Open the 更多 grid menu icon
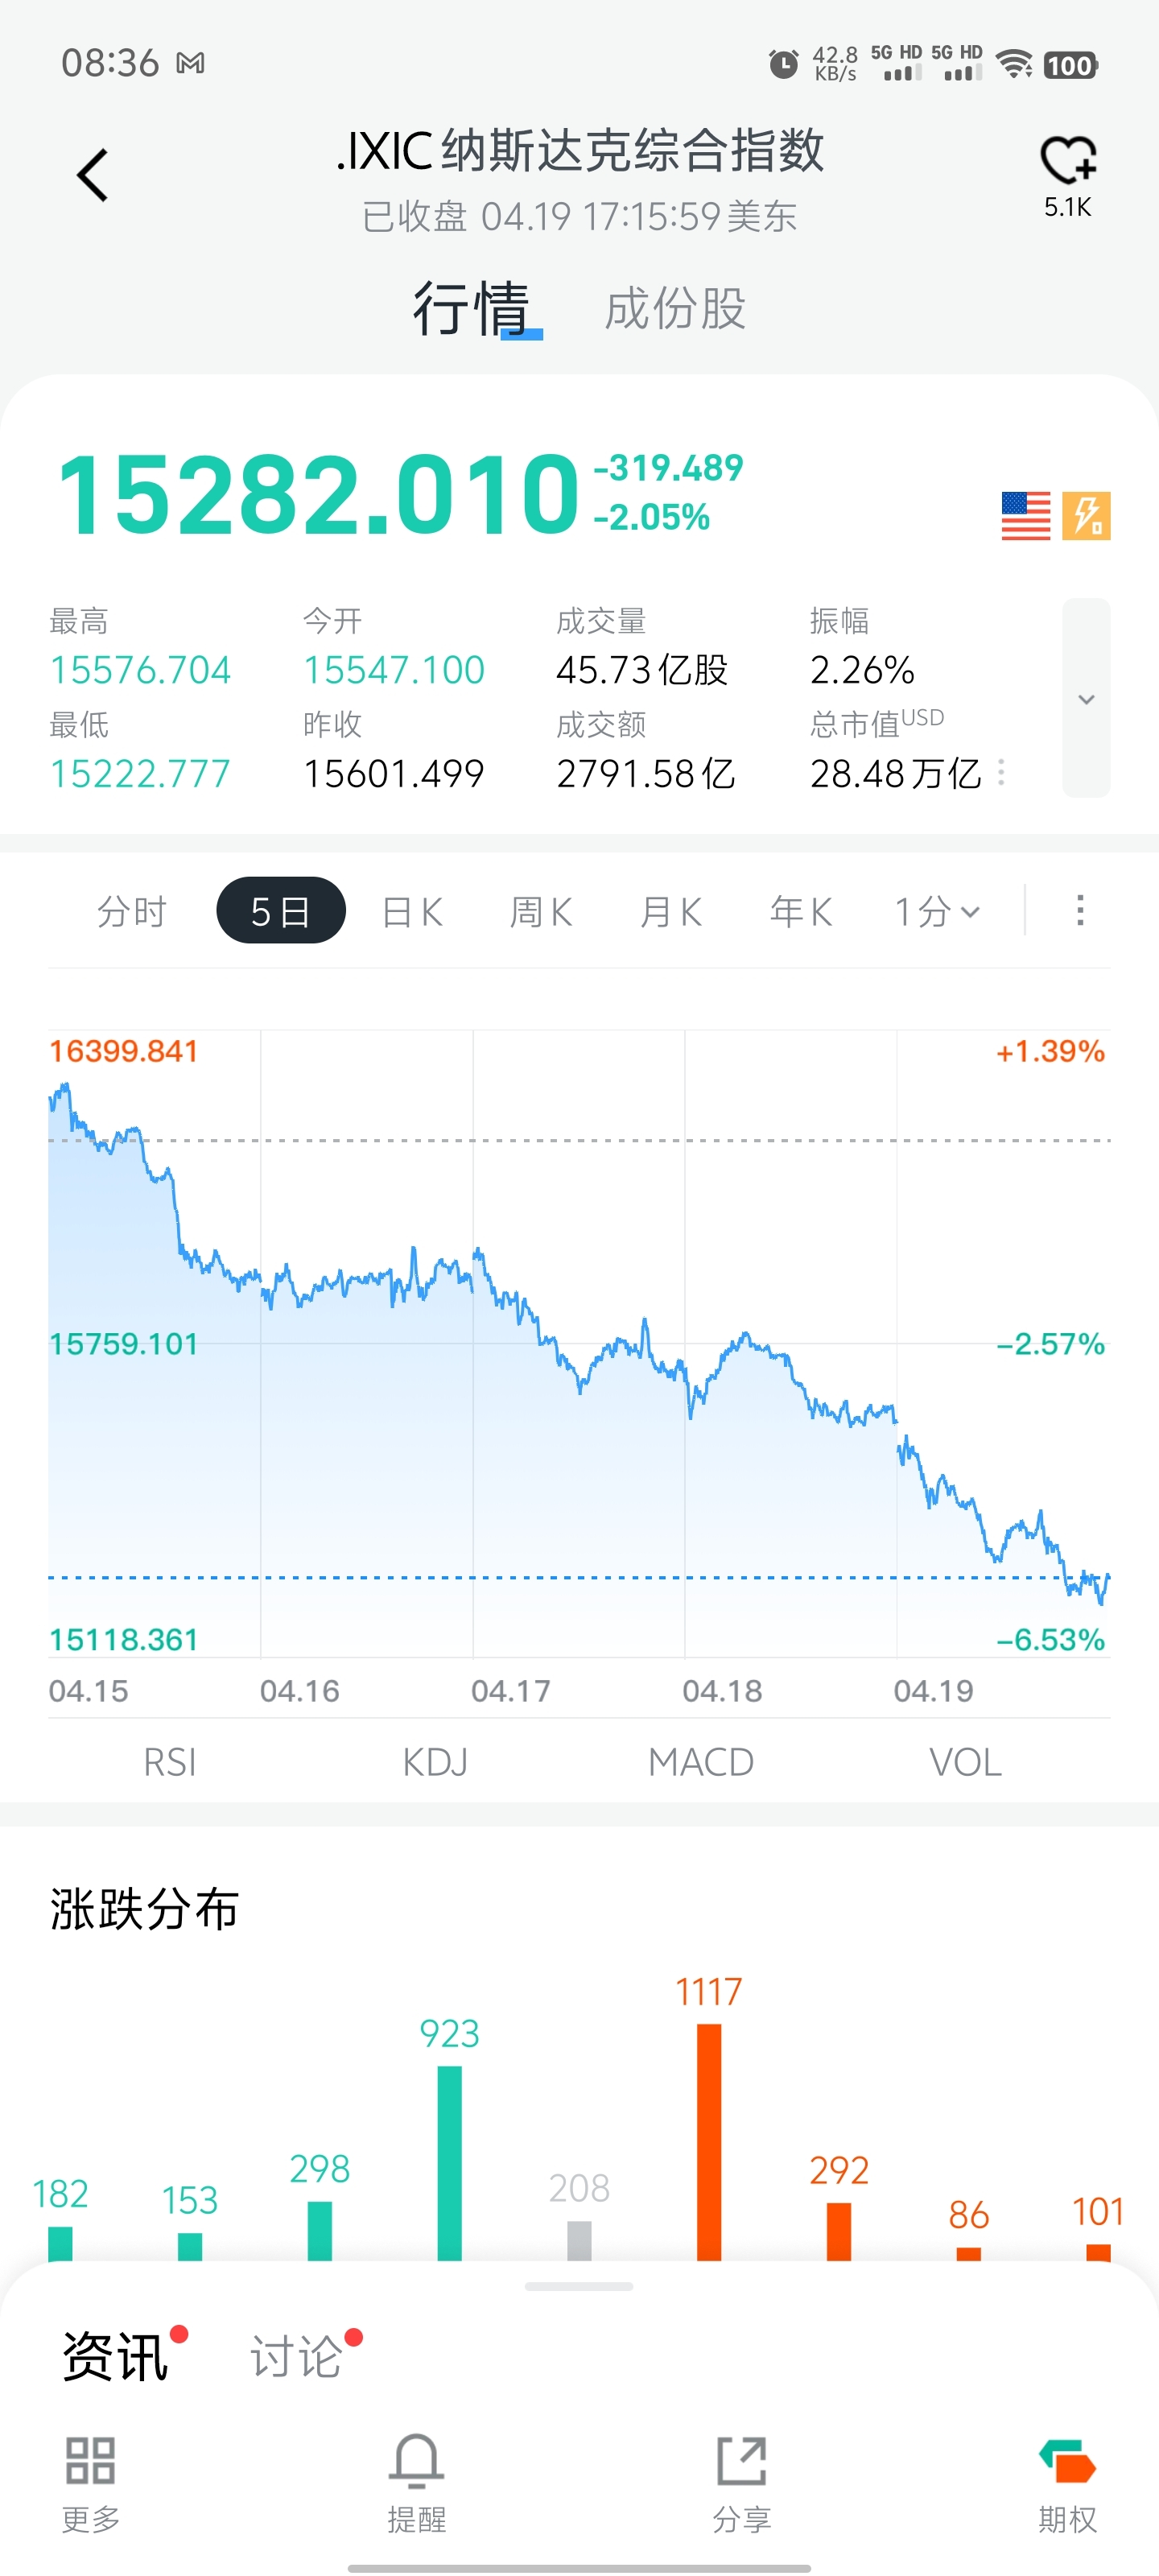This screenshot has height=2576, width=1159. 90,2461
